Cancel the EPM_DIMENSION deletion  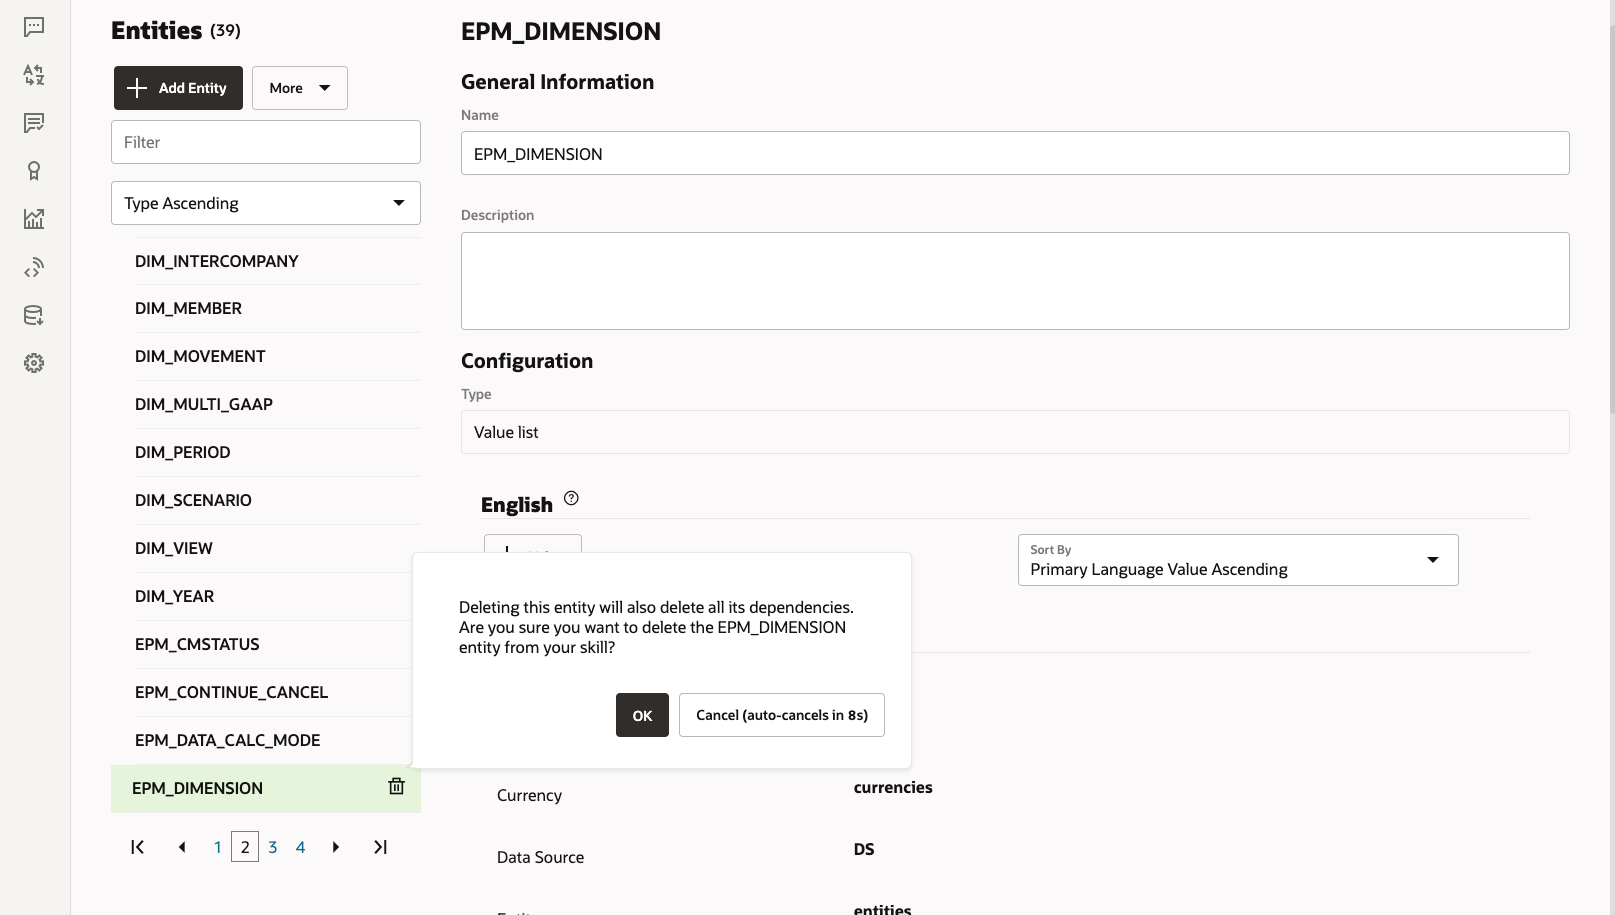[x=781, y=715]
